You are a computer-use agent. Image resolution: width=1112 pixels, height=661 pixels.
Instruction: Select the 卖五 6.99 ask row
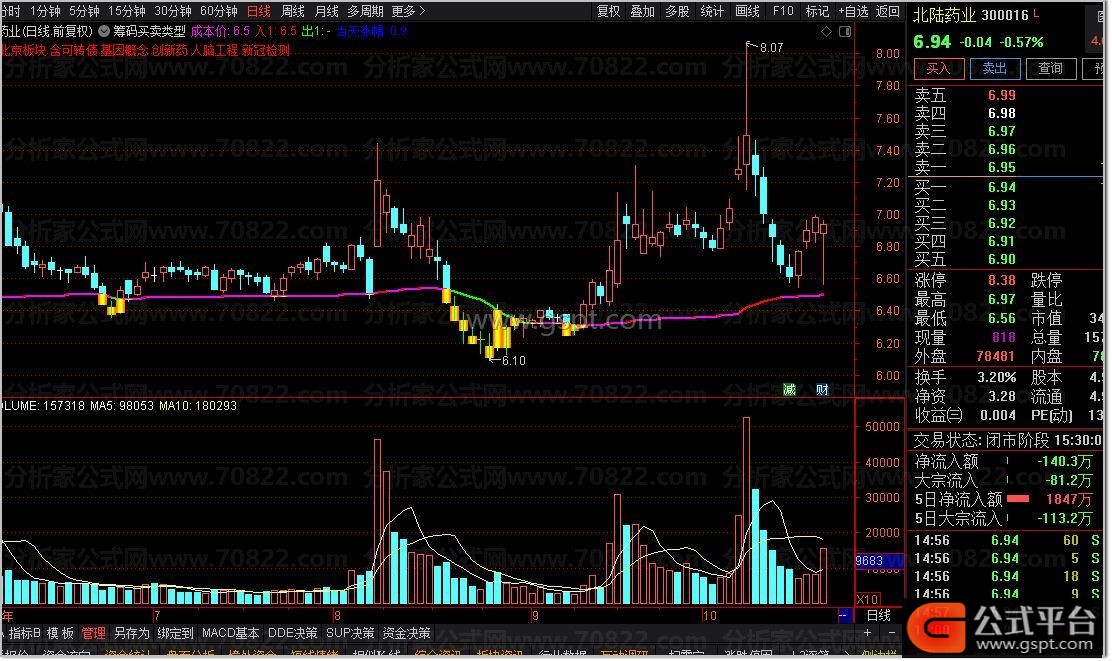[x=1004, y=95]
